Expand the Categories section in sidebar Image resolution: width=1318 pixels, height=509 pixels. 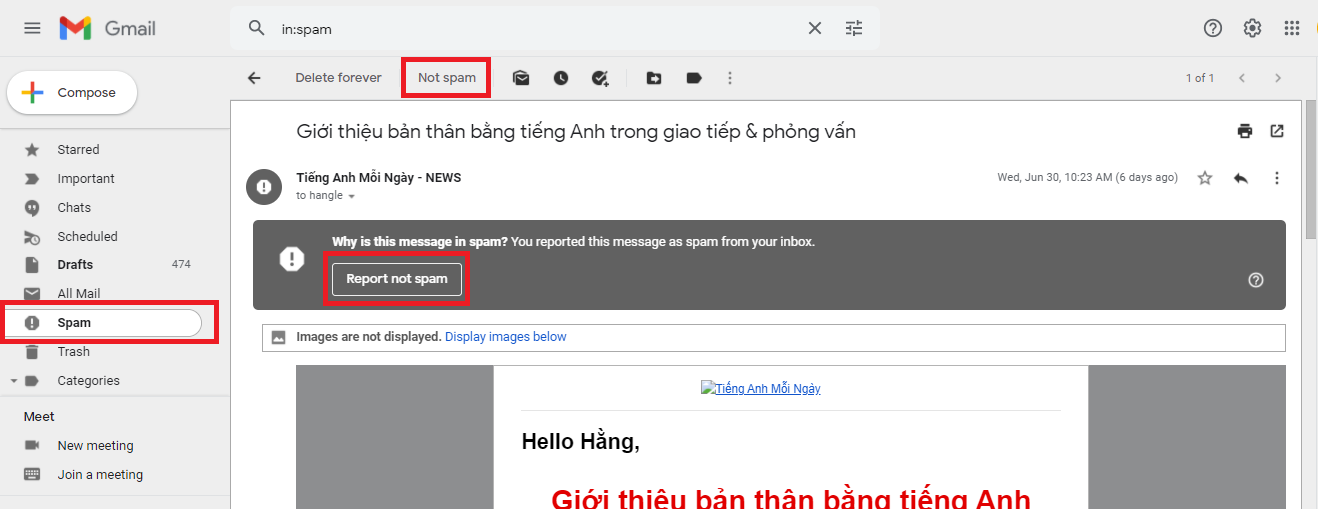click(14, 381)
